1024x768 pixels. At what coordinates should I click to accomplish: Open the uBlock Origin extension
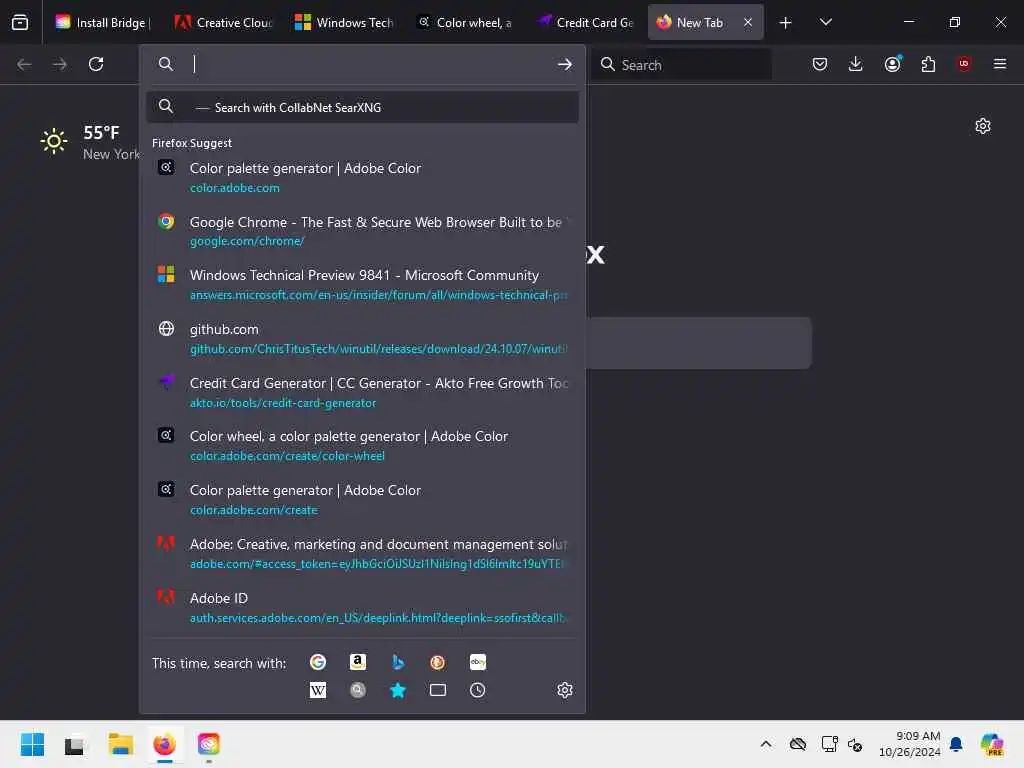(964, 64)
